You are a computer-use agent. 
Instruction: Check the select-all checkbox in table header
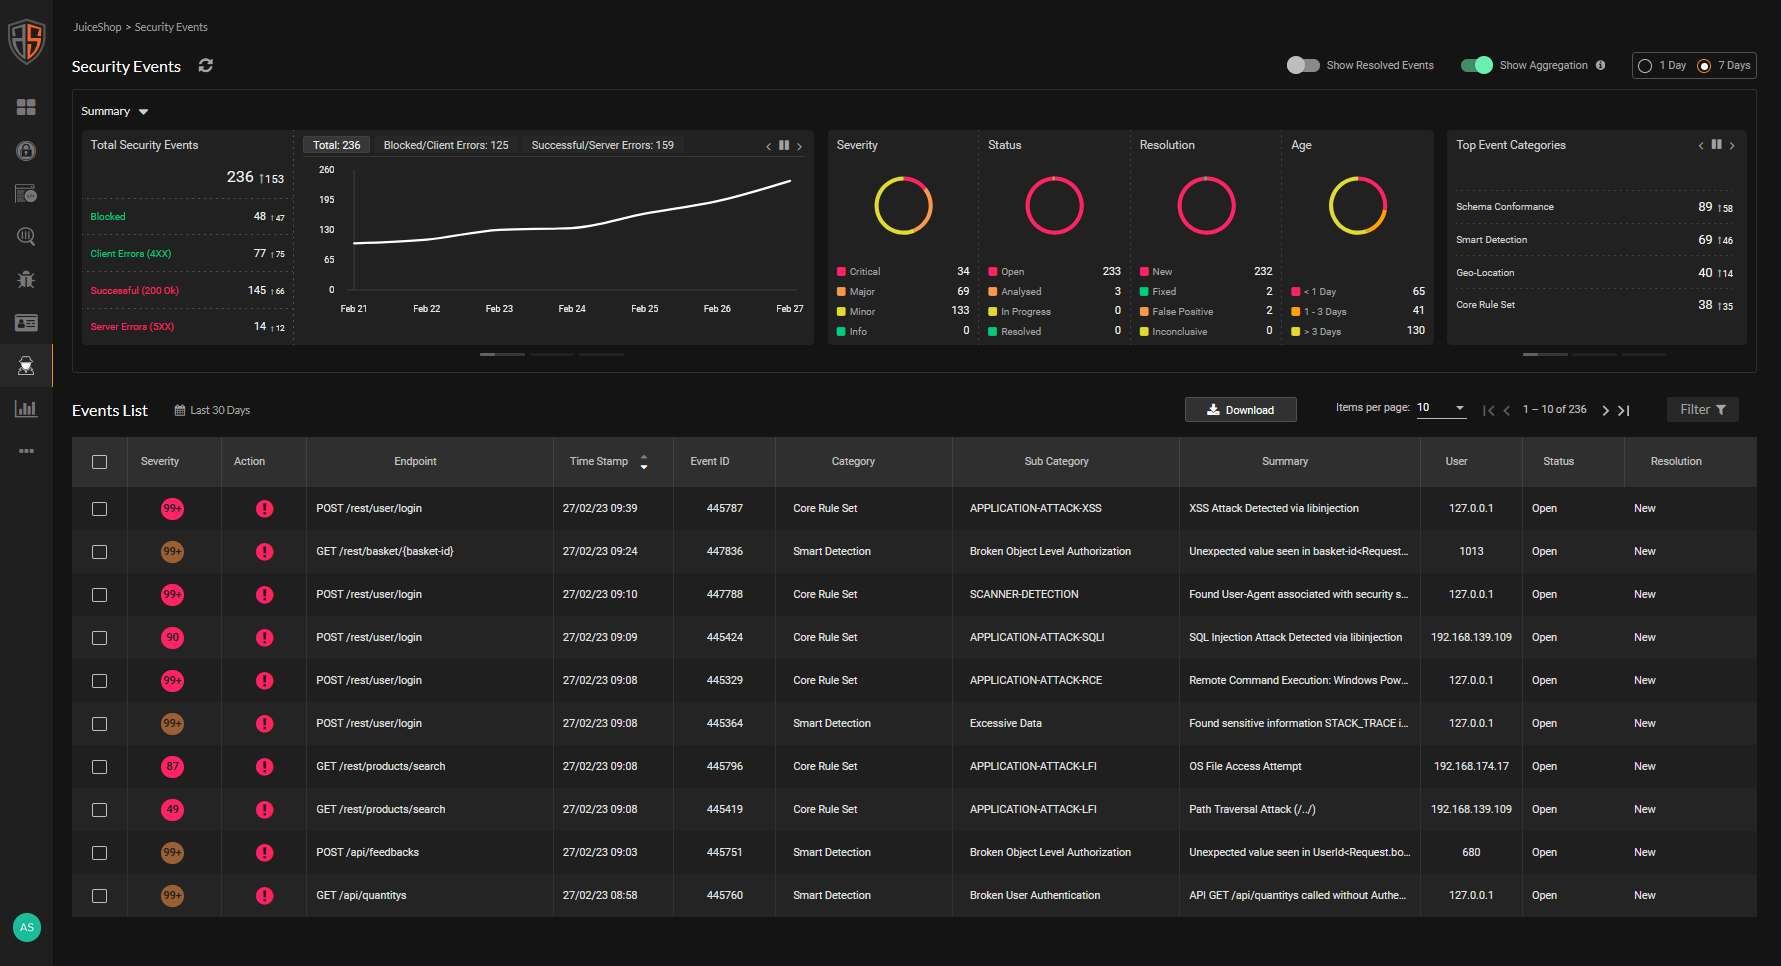click(x=99, y=462)
